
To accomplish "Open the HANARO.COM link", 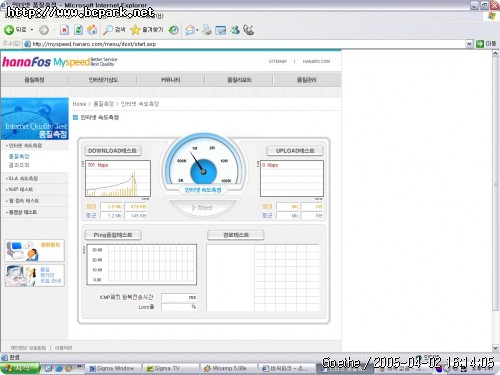I will click(316, 61).
